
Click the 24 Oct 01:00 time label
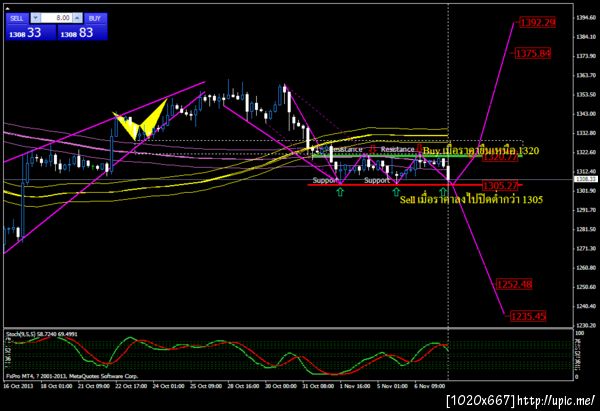pos(168,386)
